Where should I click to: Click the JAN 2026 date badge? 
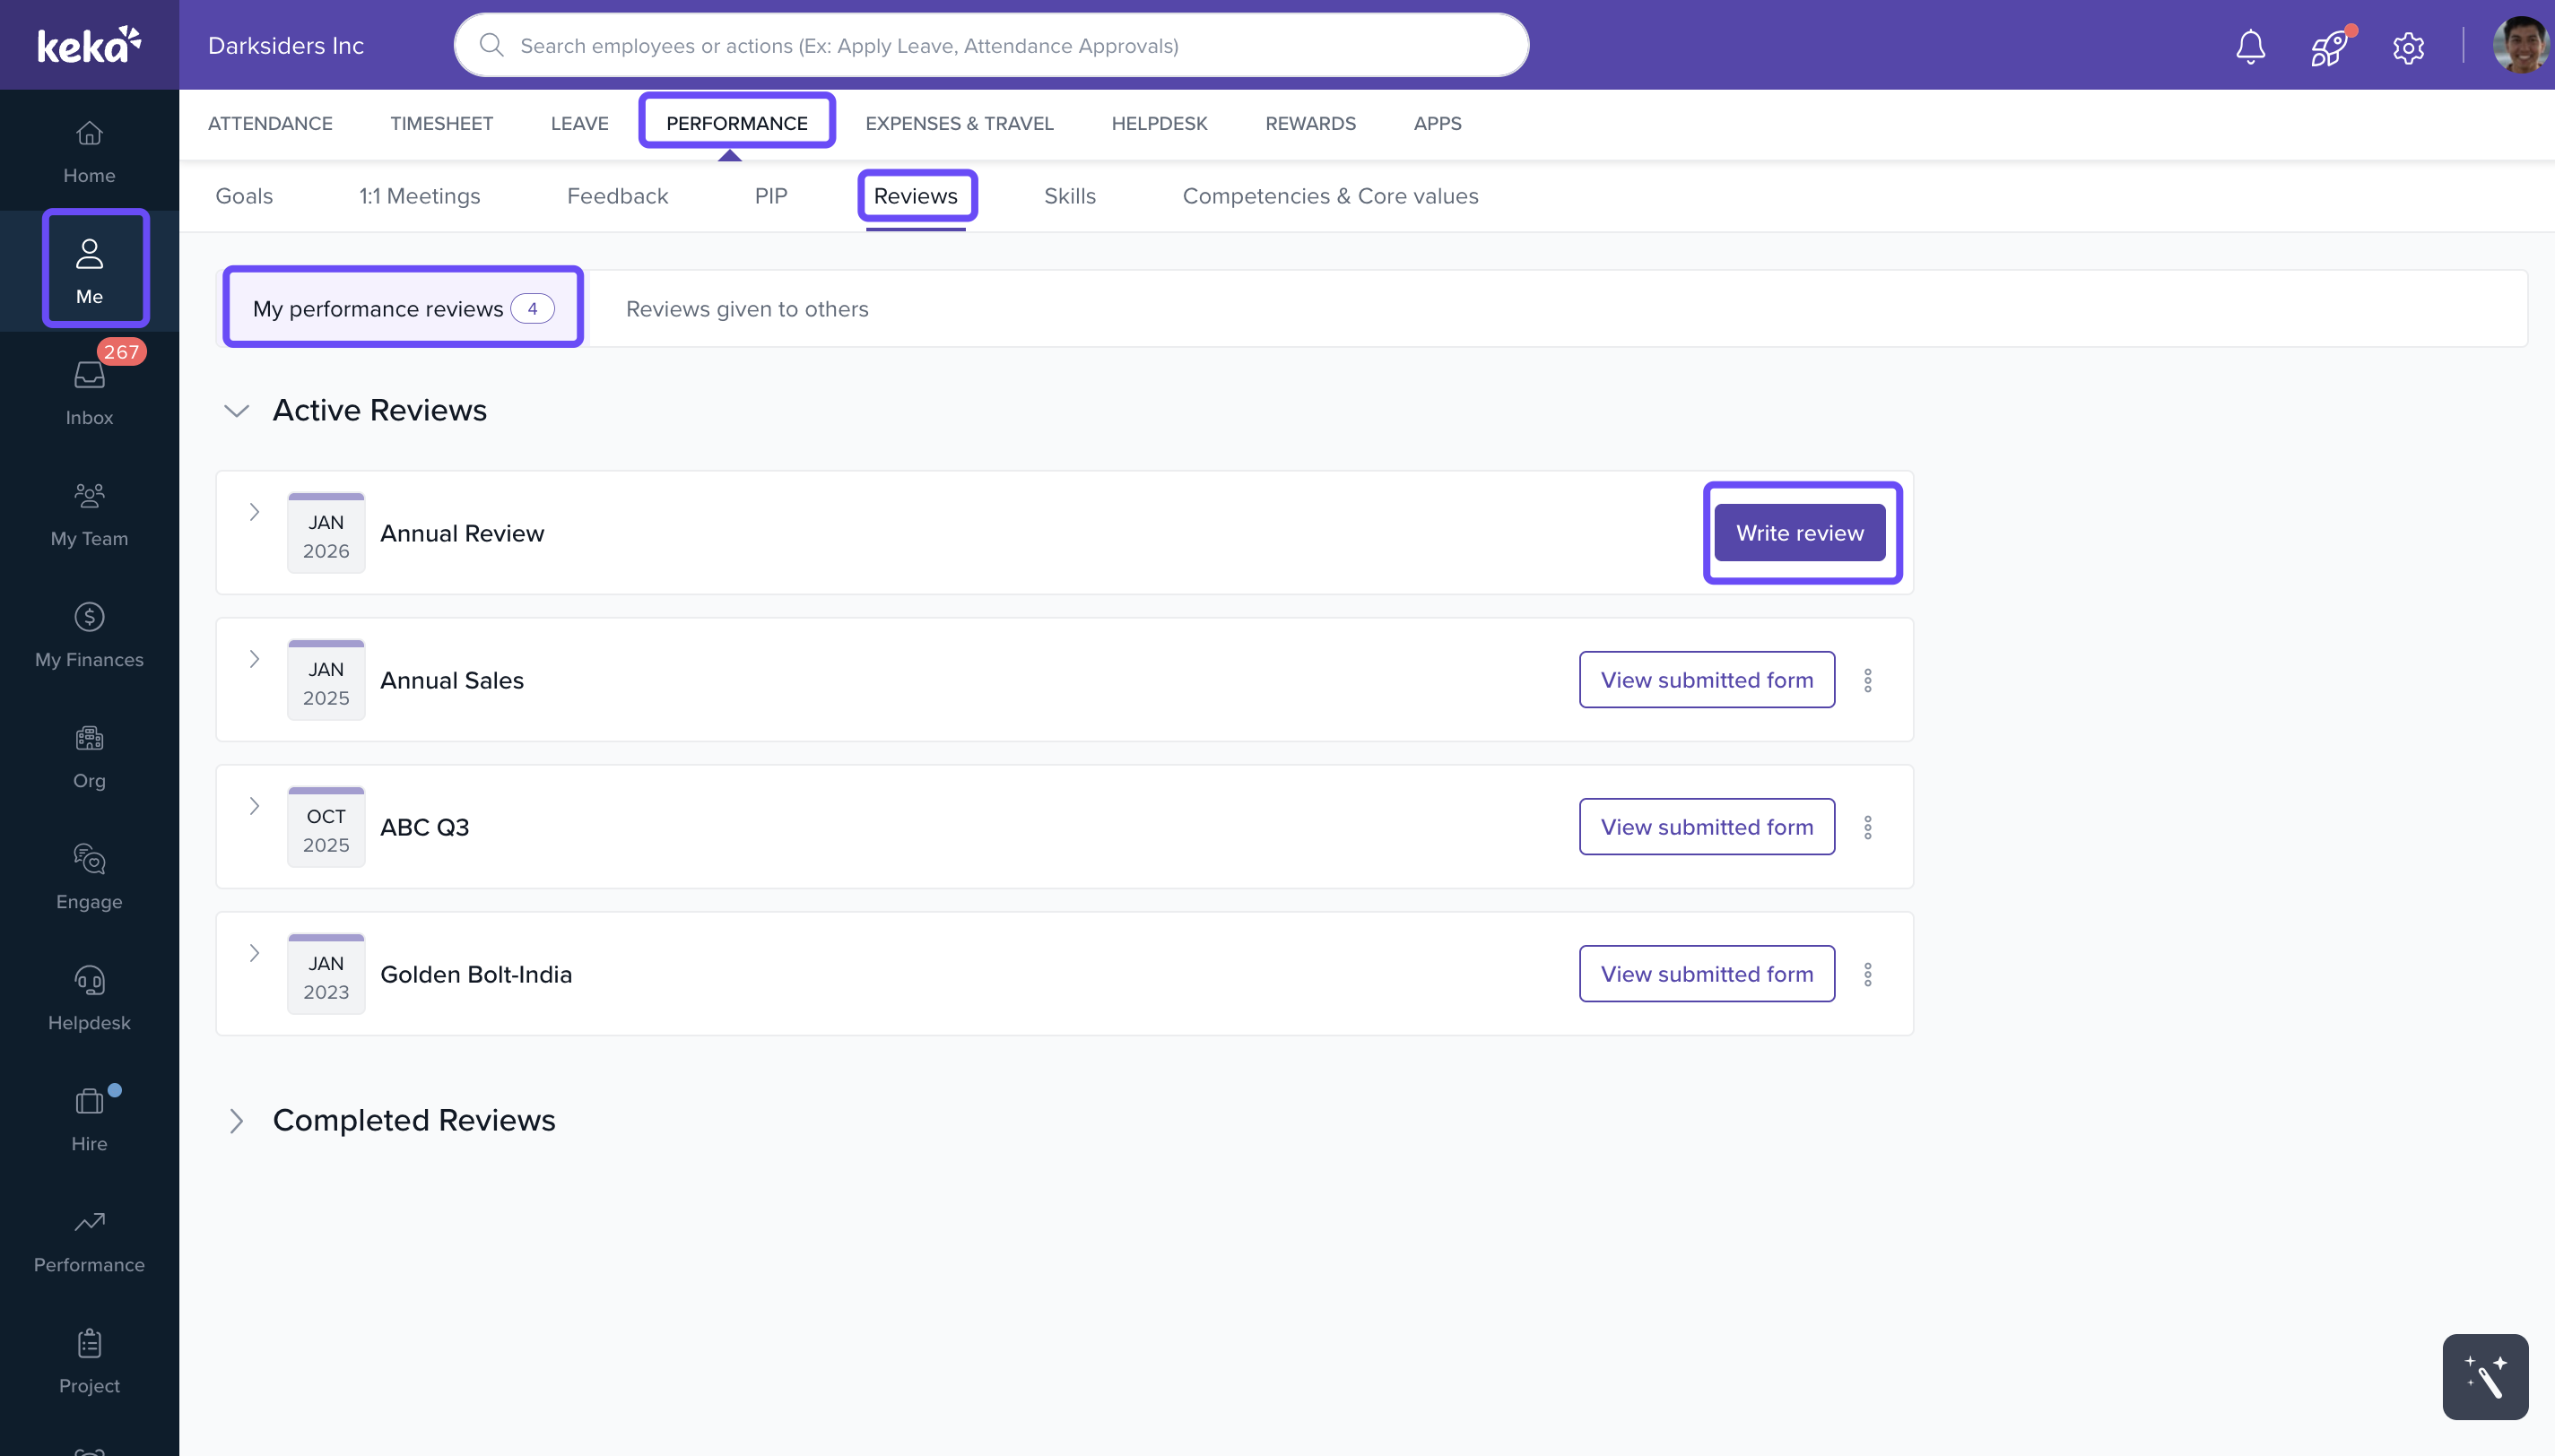click(x=326, y=533)
